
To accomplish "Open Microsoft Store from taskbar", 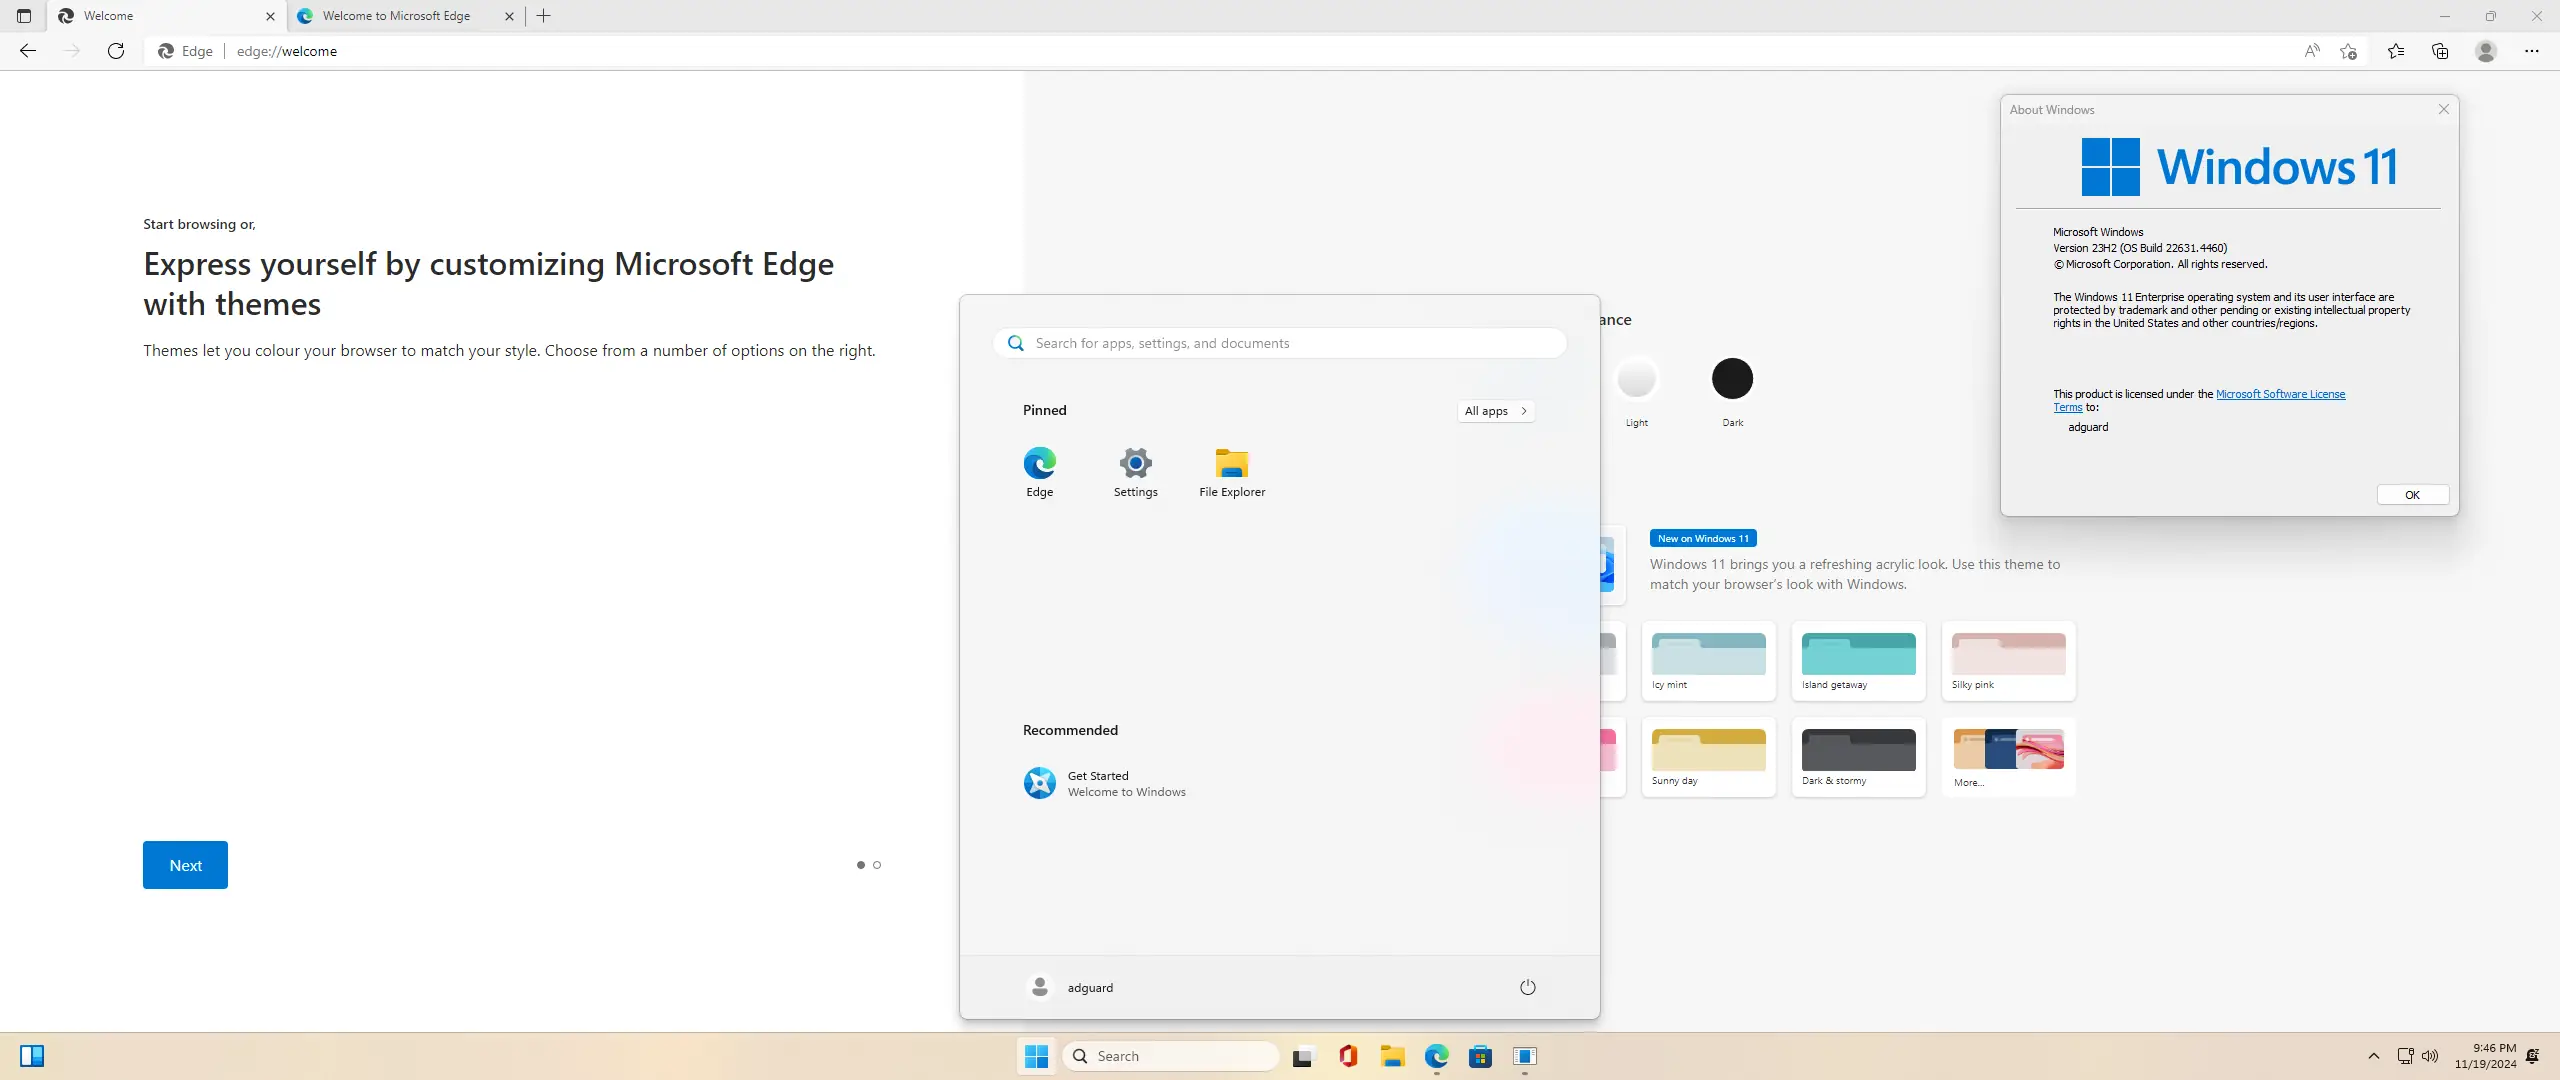I will 1480,1056.
